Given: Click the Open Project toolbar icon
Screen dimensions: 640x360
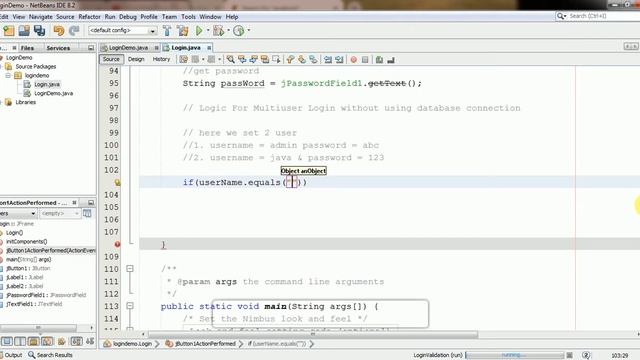Looking at the screenshot, I should pos(24,31).
